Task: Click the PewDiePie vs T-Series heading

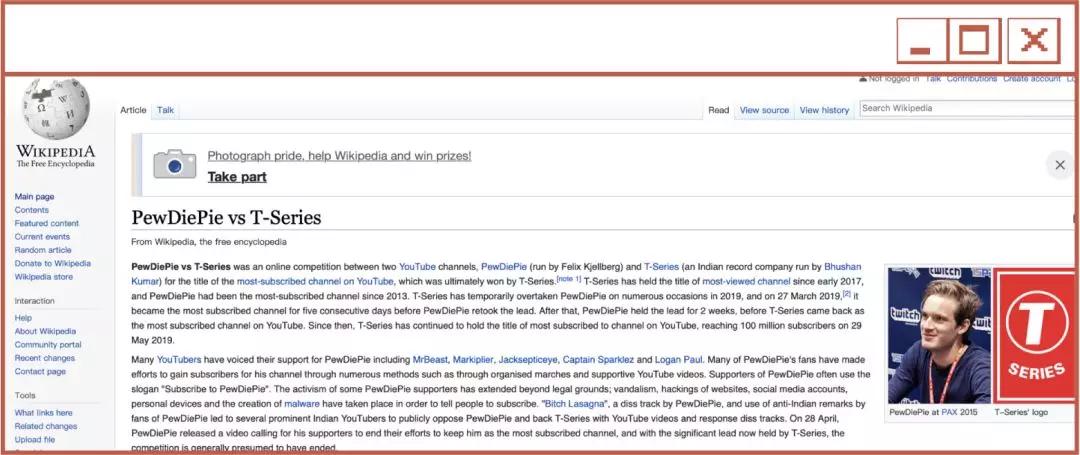Action: [226, 218]
